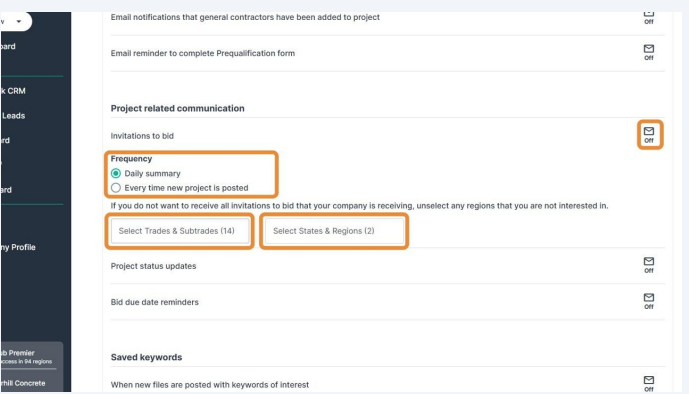Toggle email for Prequalification form reminder
Viewport: 689px width, 394px height.
[x=649, y=52]
